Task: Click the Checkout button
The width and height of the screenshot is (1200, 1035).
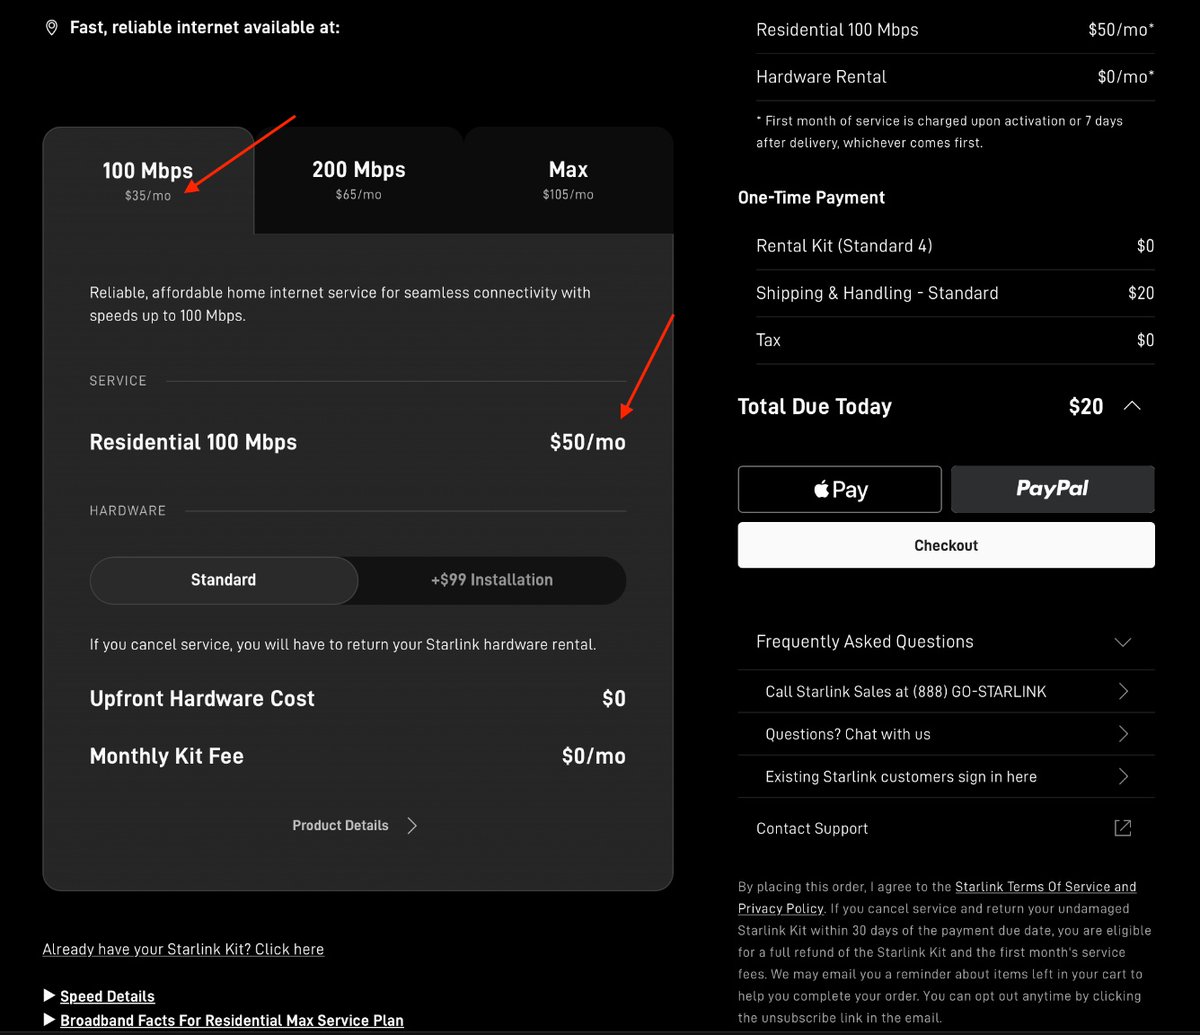Action: pyautogui.click(x=946, y=545)
